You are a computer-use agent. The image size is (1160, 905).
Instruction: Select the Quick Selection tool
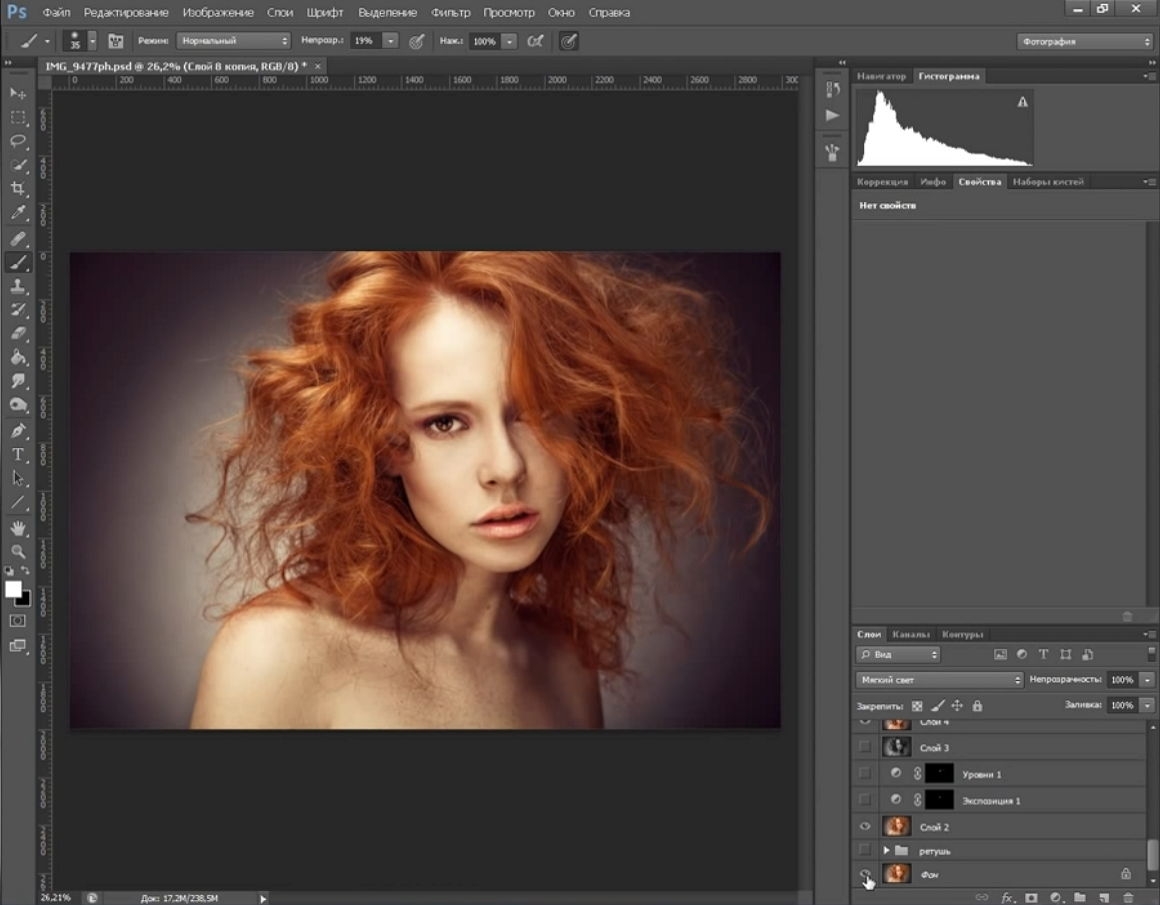[18, 165]
